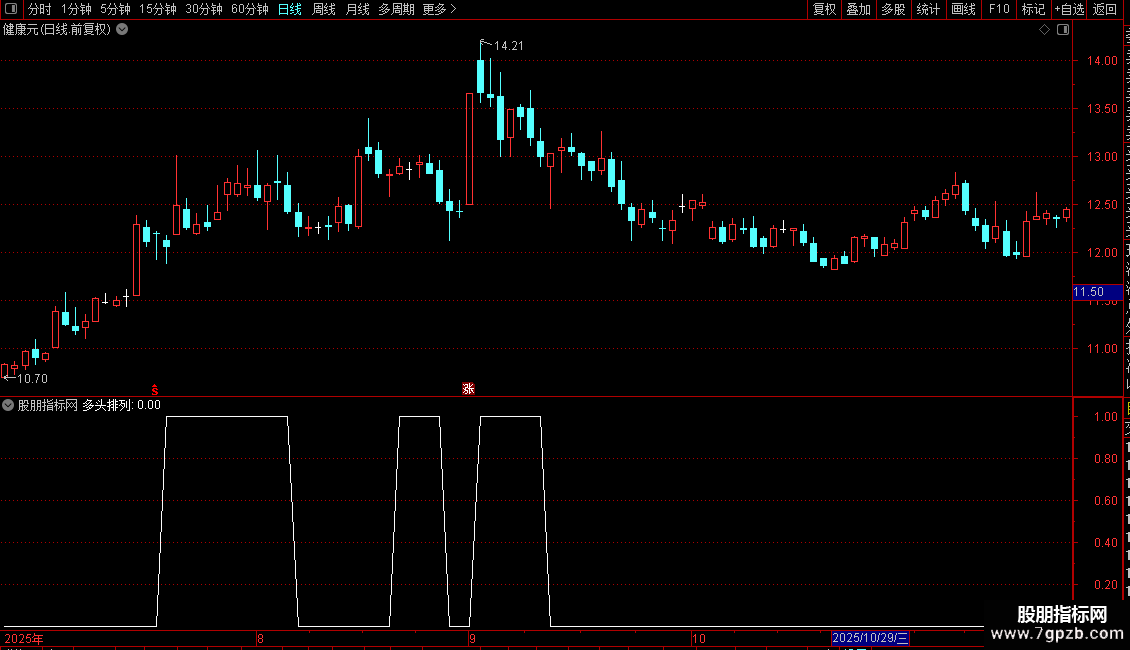Click the 叠加 overlay button
The height and width of the screenshot is (650, 1130).
858,9
